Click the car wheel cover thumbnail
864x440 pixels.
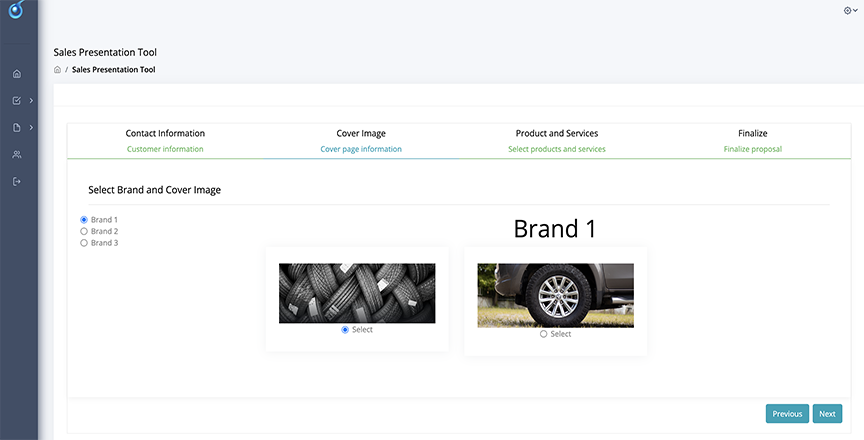tap(555, 295)
